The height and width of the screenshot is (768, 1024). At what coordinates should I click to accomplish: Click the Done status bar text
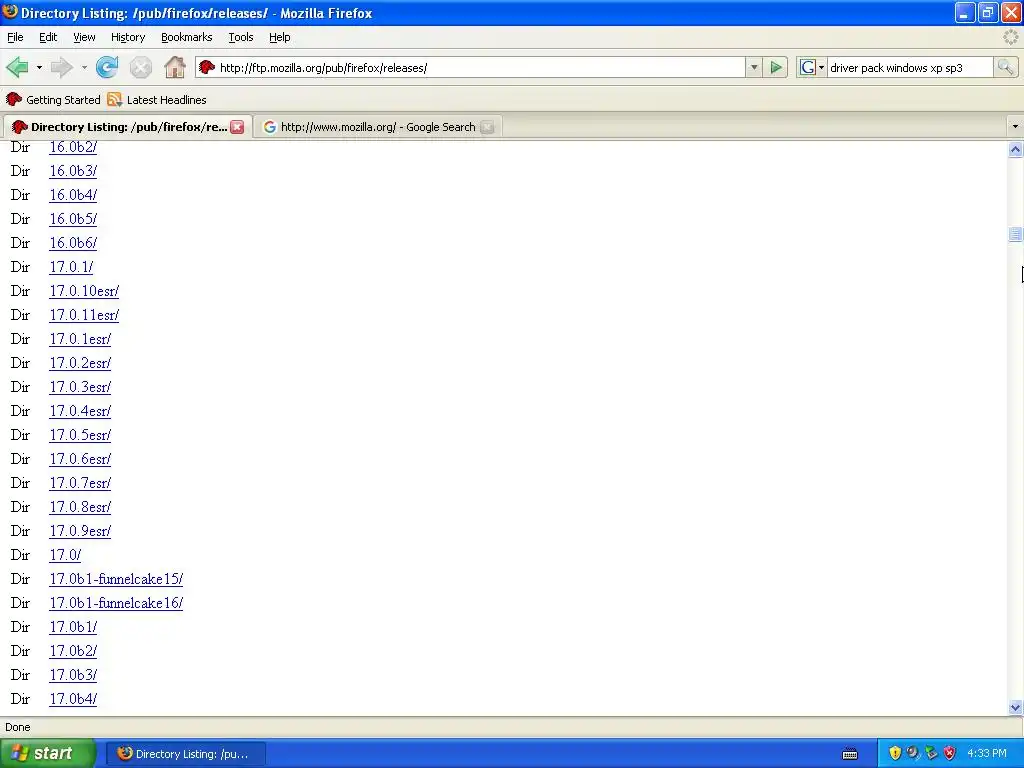(x=18, y=727)
